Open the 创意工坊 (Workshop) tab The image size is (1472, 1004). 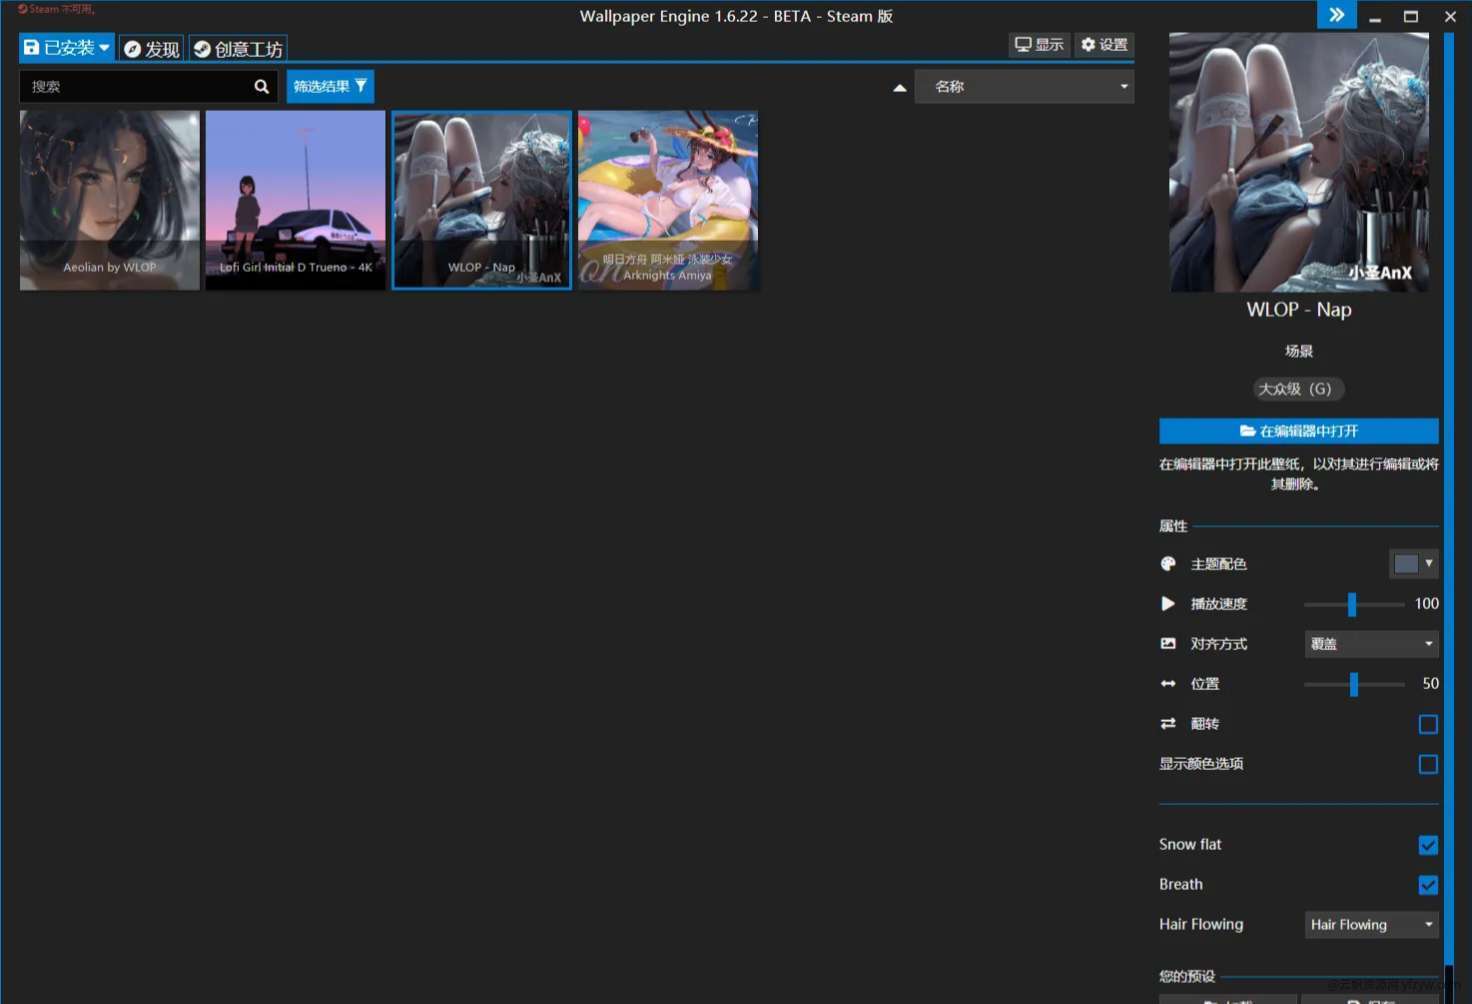click(238, 49)
